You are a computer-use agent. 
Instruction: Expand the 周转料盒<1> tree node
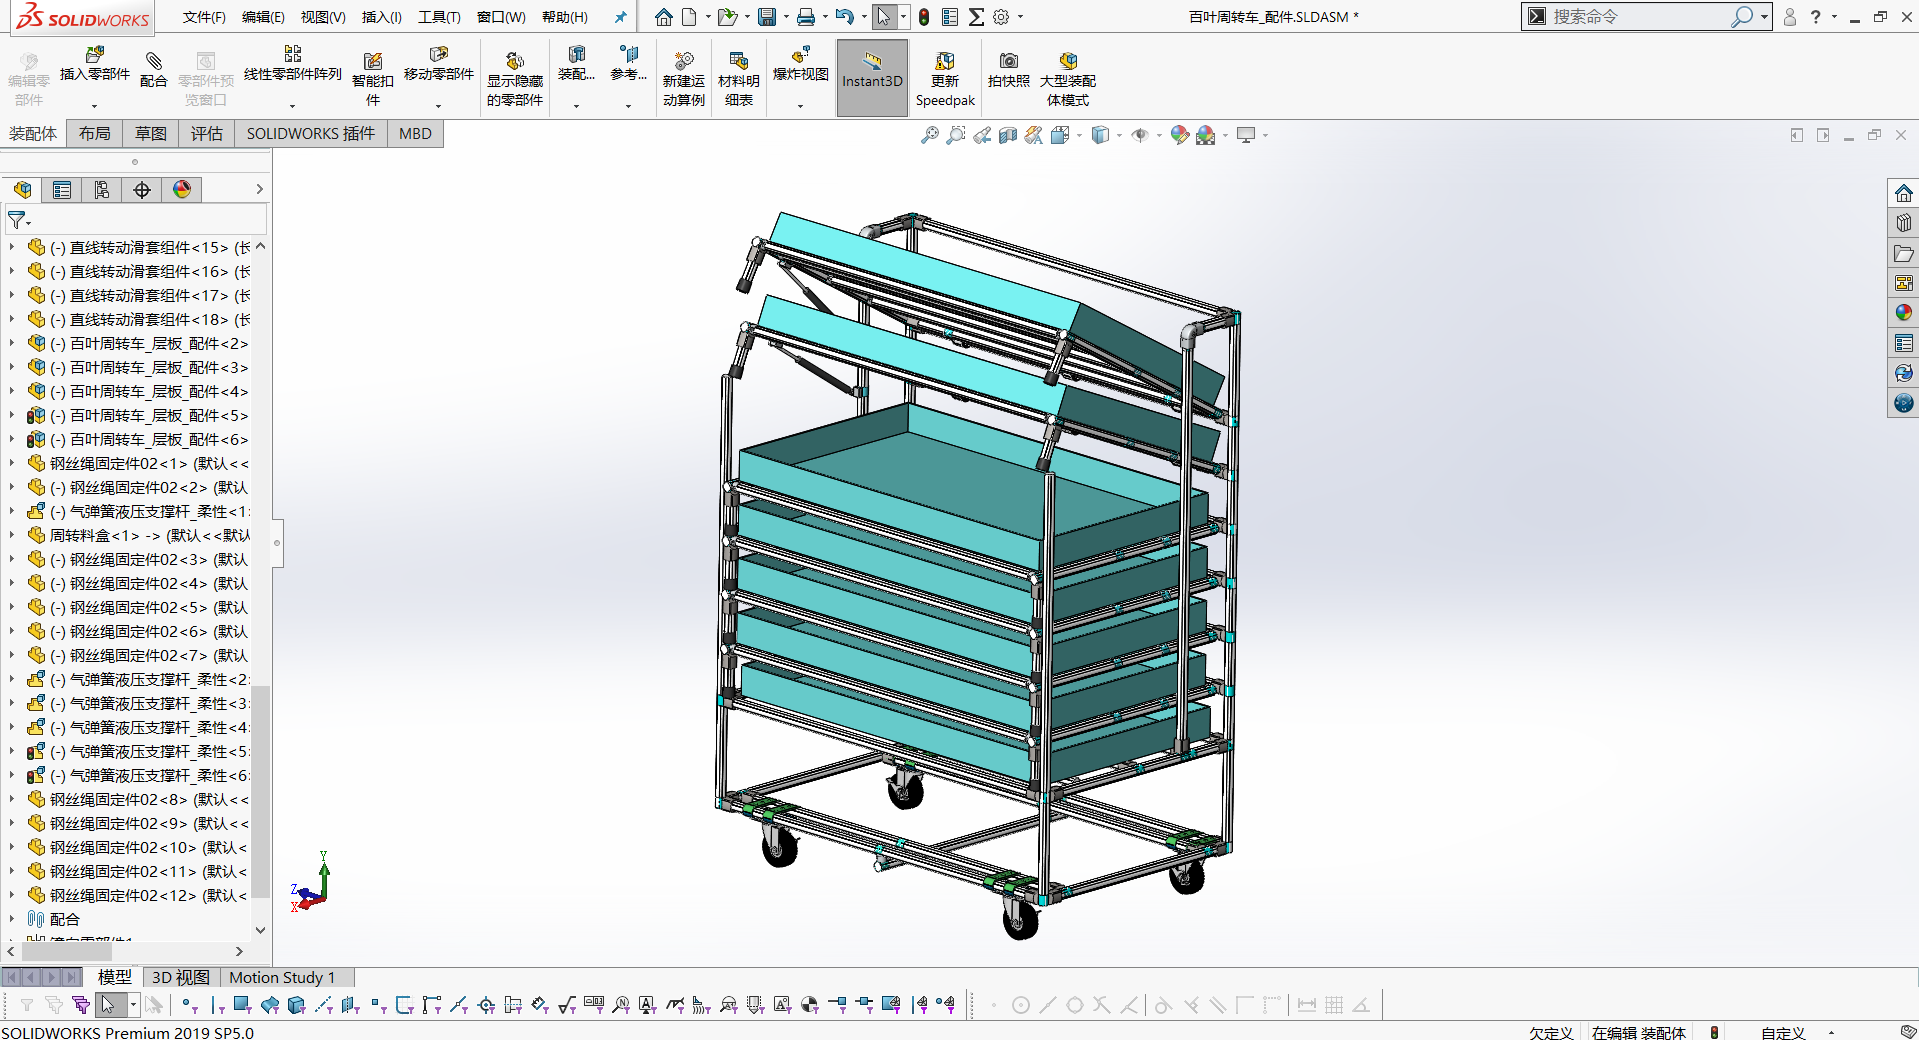[x=12, y=536]
